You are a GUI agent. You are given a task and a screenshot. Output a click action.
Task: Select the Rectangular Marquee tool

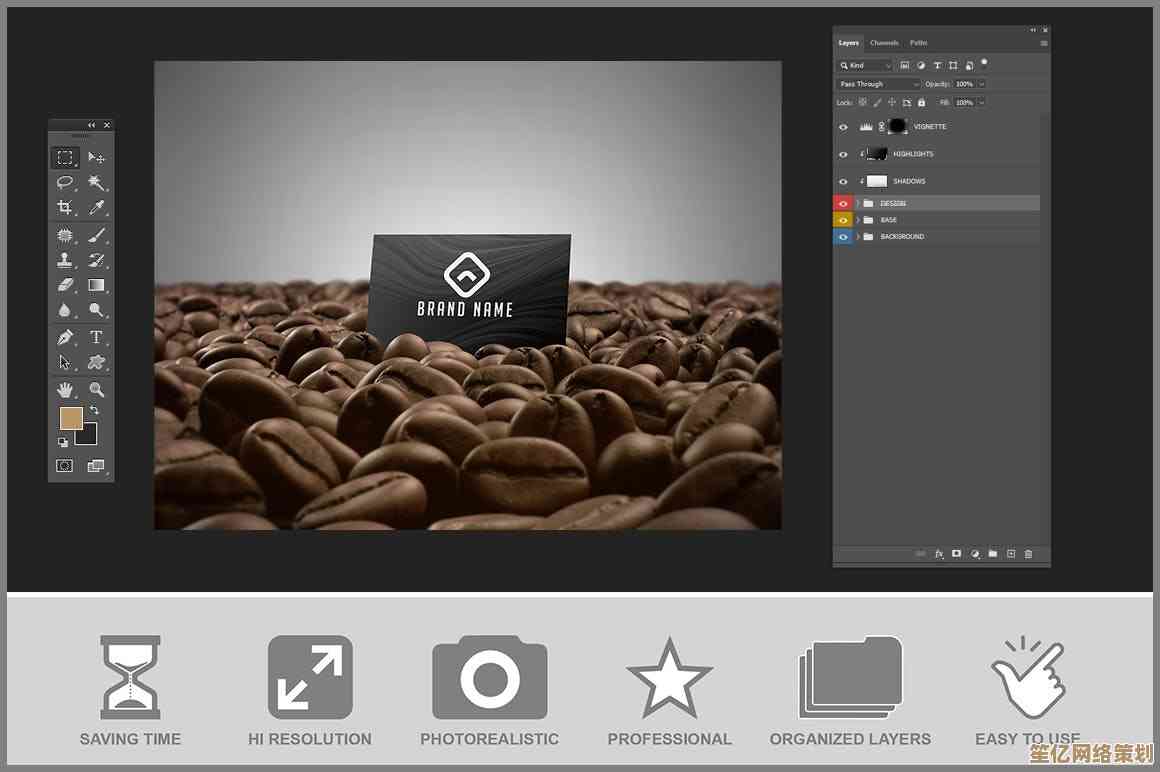click(x=65, y=158)
